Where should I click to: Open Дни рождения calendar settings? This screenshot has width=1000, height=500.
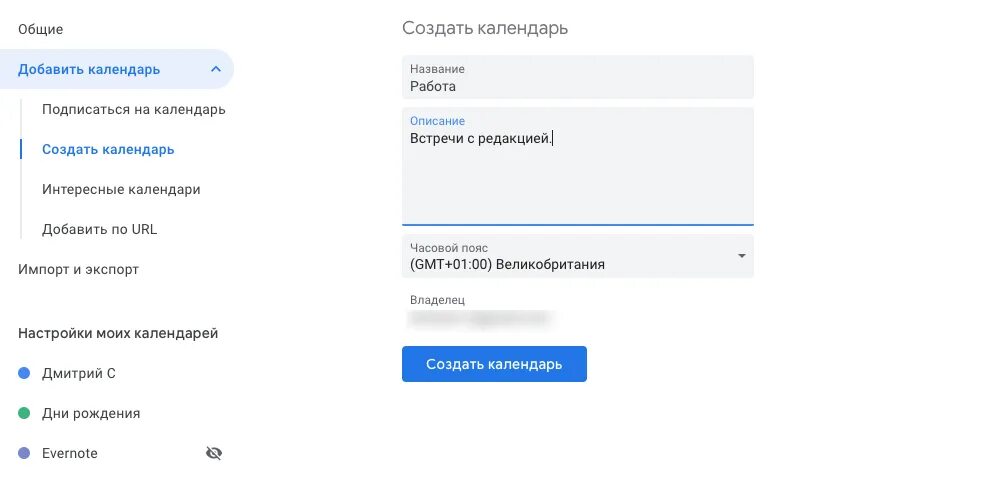click(91, 413)
